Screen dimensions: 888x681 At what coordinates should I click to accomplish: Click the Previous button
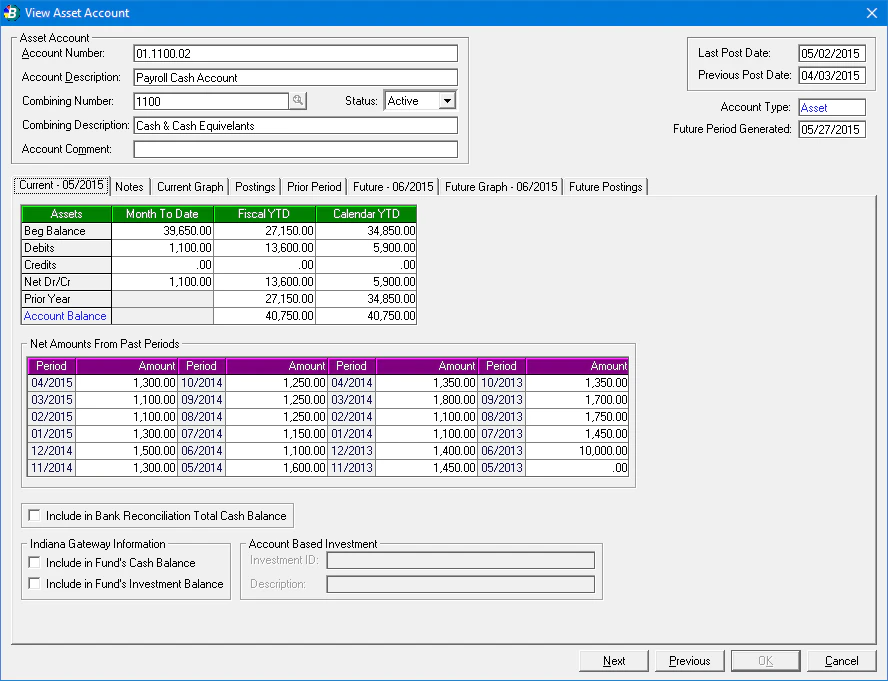tap(689, 661)
